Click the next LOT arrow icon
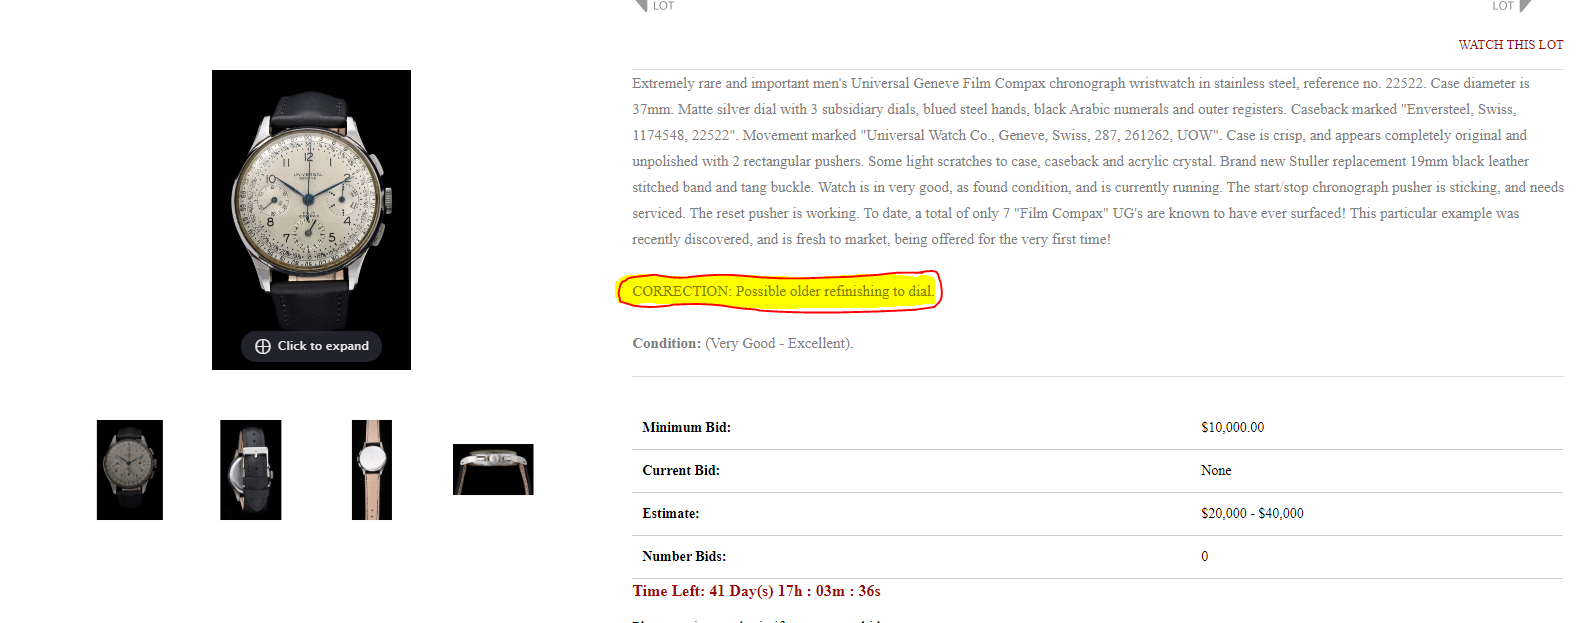1576x623 pixels. tap(1525, 5)
